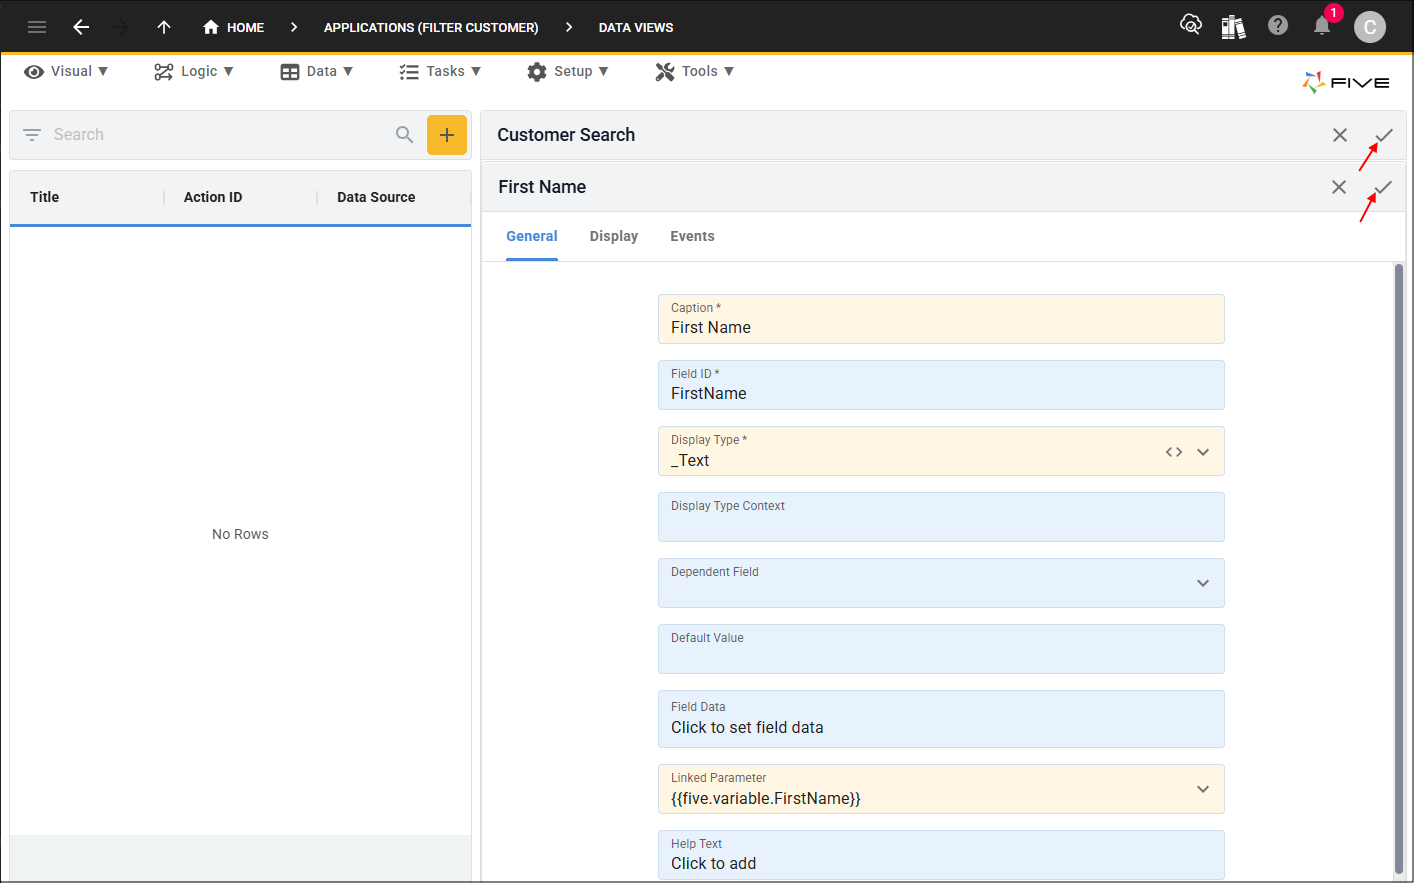View notifications bell
Screen dimensions: 1414x883
coord(1322,26)
